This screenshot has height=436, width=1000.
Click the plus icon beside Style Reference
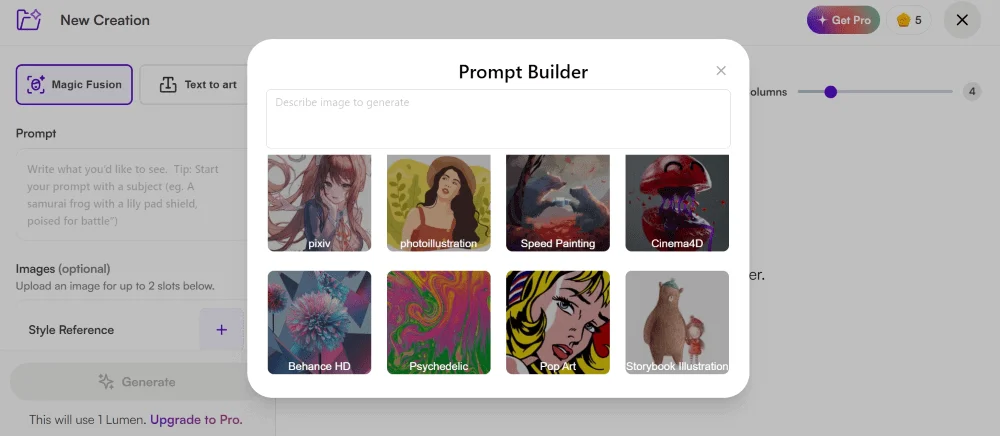click(x=221, y=330)
